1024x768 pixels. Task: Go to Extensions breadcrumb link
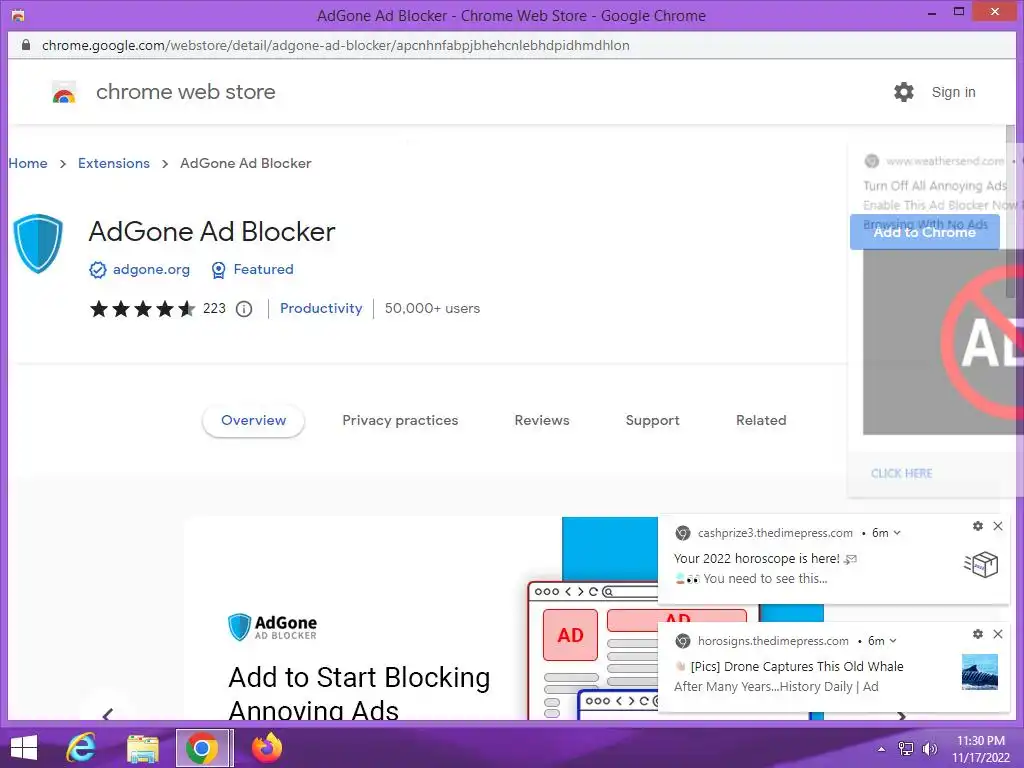click(x=114, y=163)
